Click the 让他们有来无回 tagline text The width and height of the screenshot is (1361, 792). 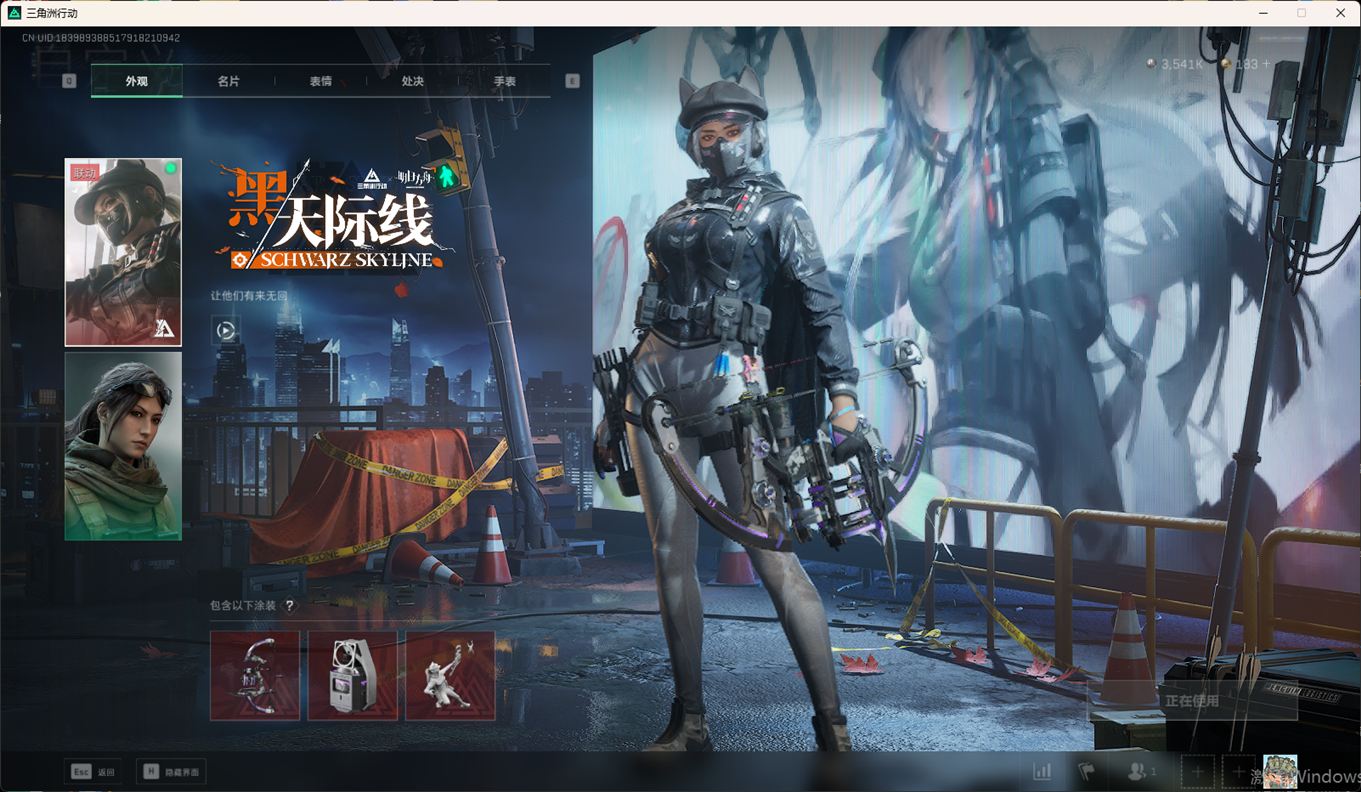point(249,296)
